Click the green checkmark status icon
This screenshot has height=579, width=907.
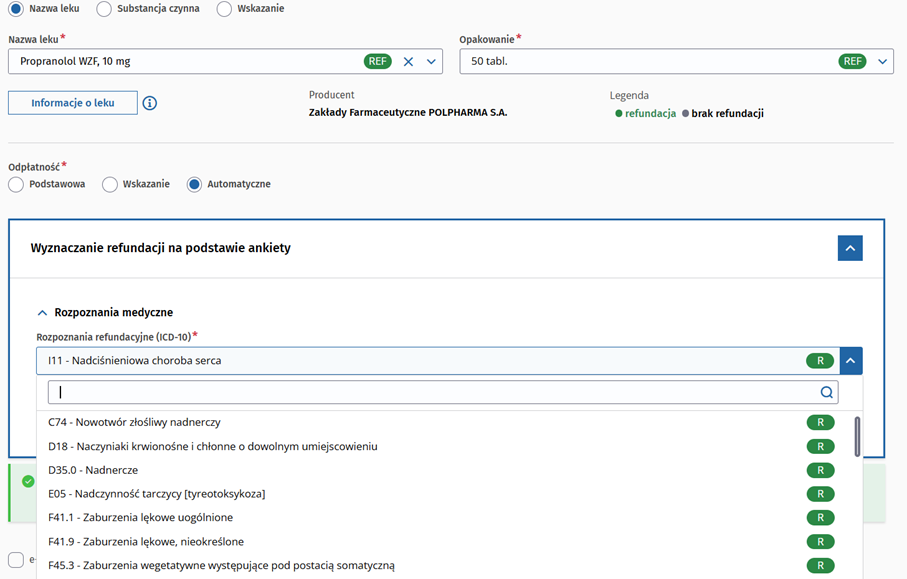pyautogui.click(x=28, y=481)
